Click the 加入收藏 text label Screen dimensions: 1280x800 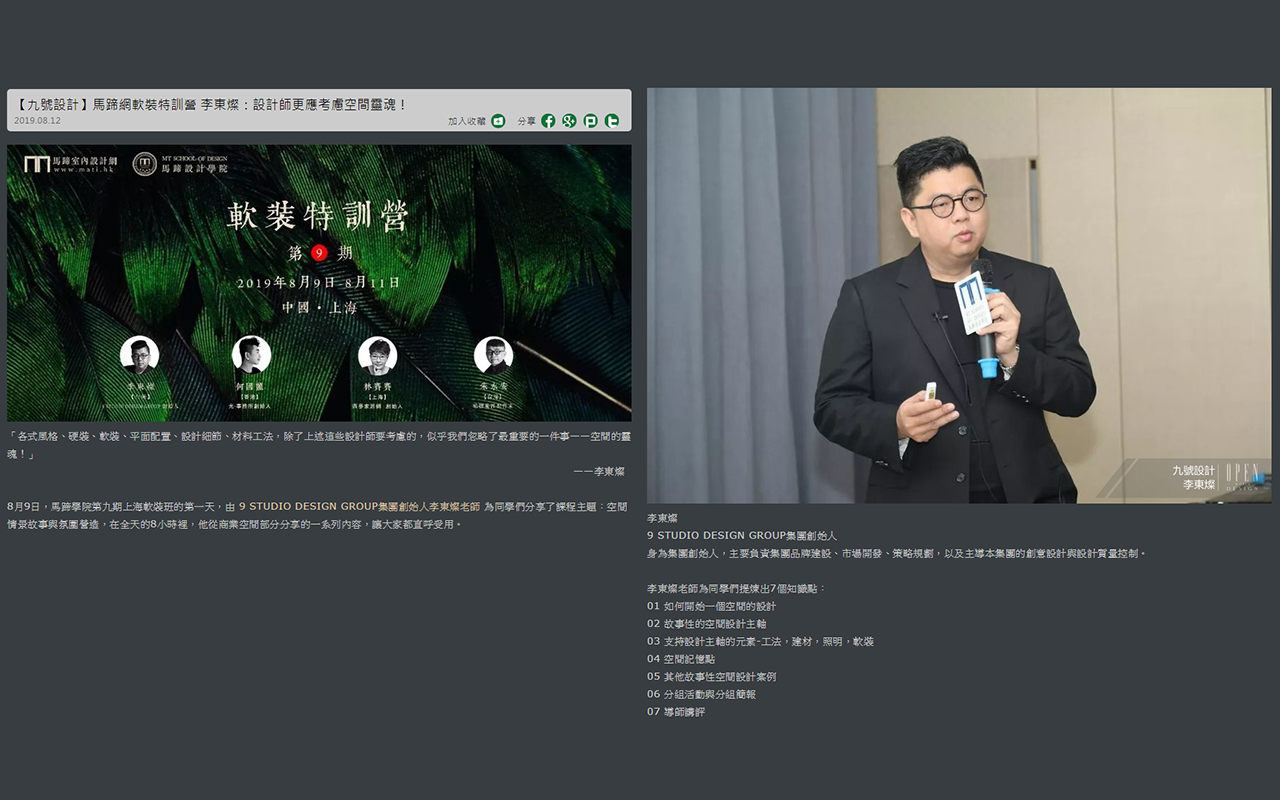pyautogui.click(x=466, y=121)
